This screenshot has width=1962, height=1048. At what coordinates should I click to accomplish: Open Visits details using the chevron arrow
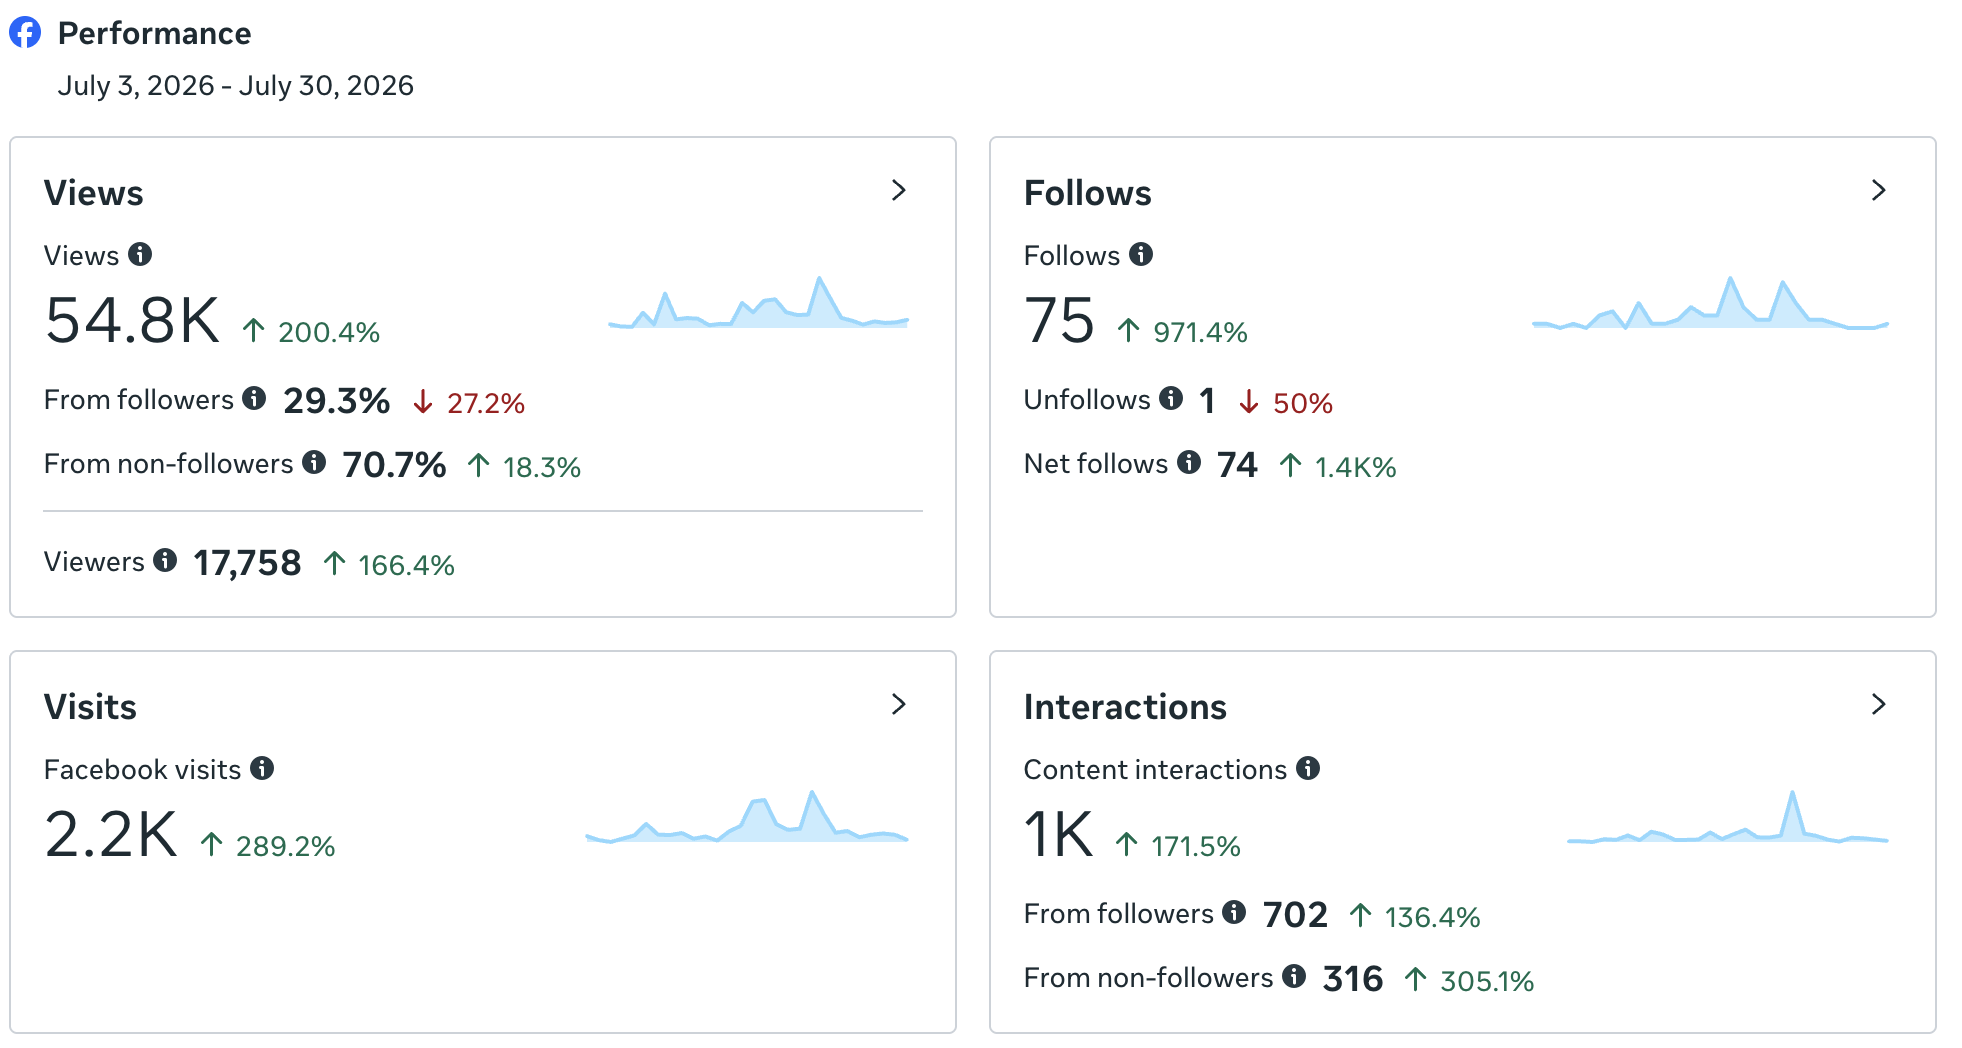899,704
